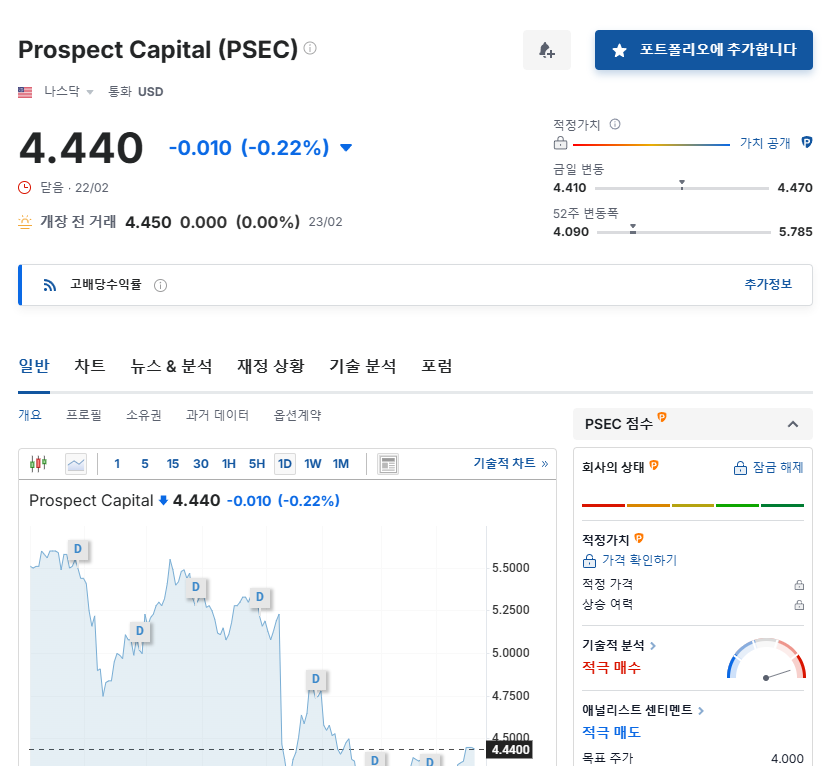Click the first D dividend marker on chart
Viewport: 833px width, 766px height.
pos(78,549)
